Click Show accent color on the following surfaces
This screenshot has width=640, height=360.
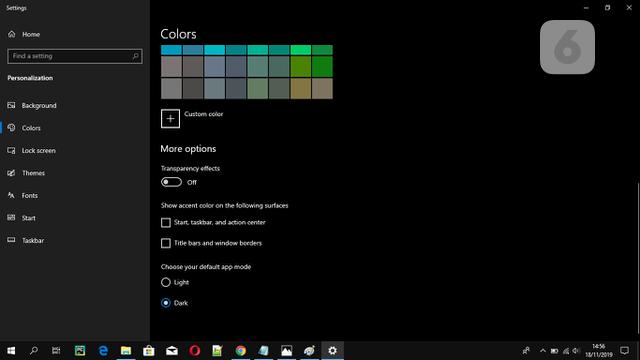tap(224, 206)
